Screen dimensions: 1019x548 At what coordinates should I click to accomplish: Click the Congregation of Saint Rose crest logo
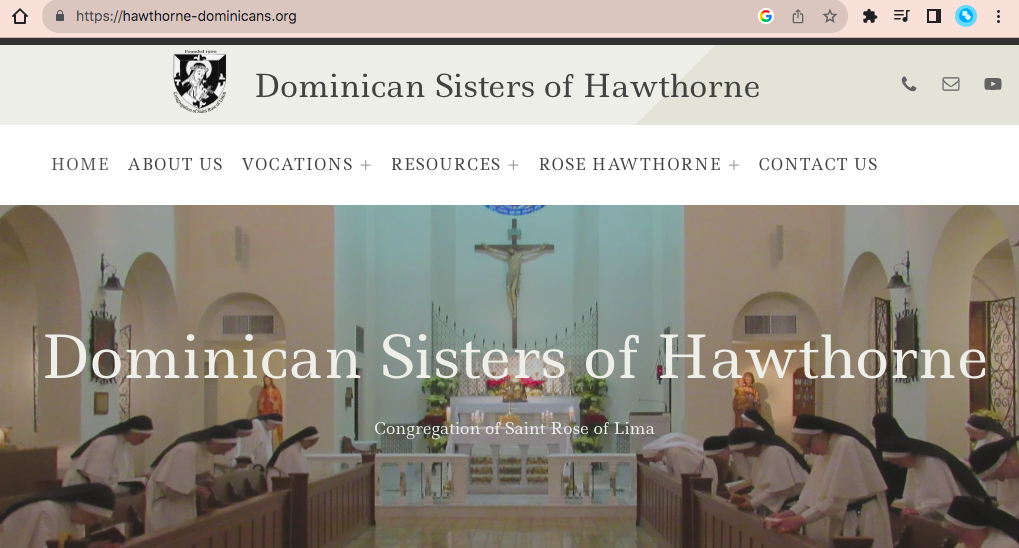pos(200,81)
